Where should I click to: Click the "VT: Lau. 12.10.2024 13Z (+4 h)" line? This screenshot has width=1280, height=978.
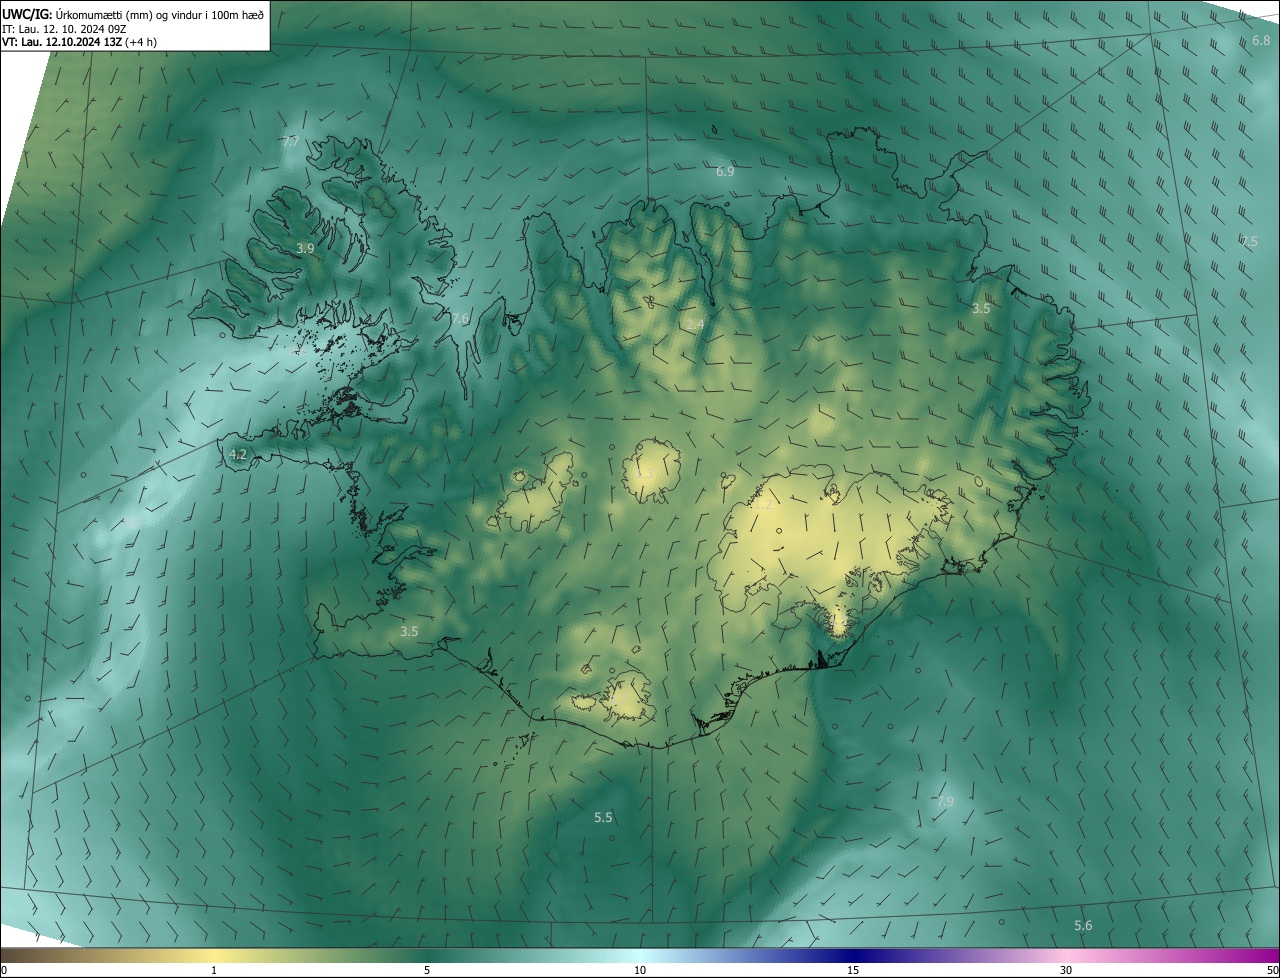(x=79, y=42)
